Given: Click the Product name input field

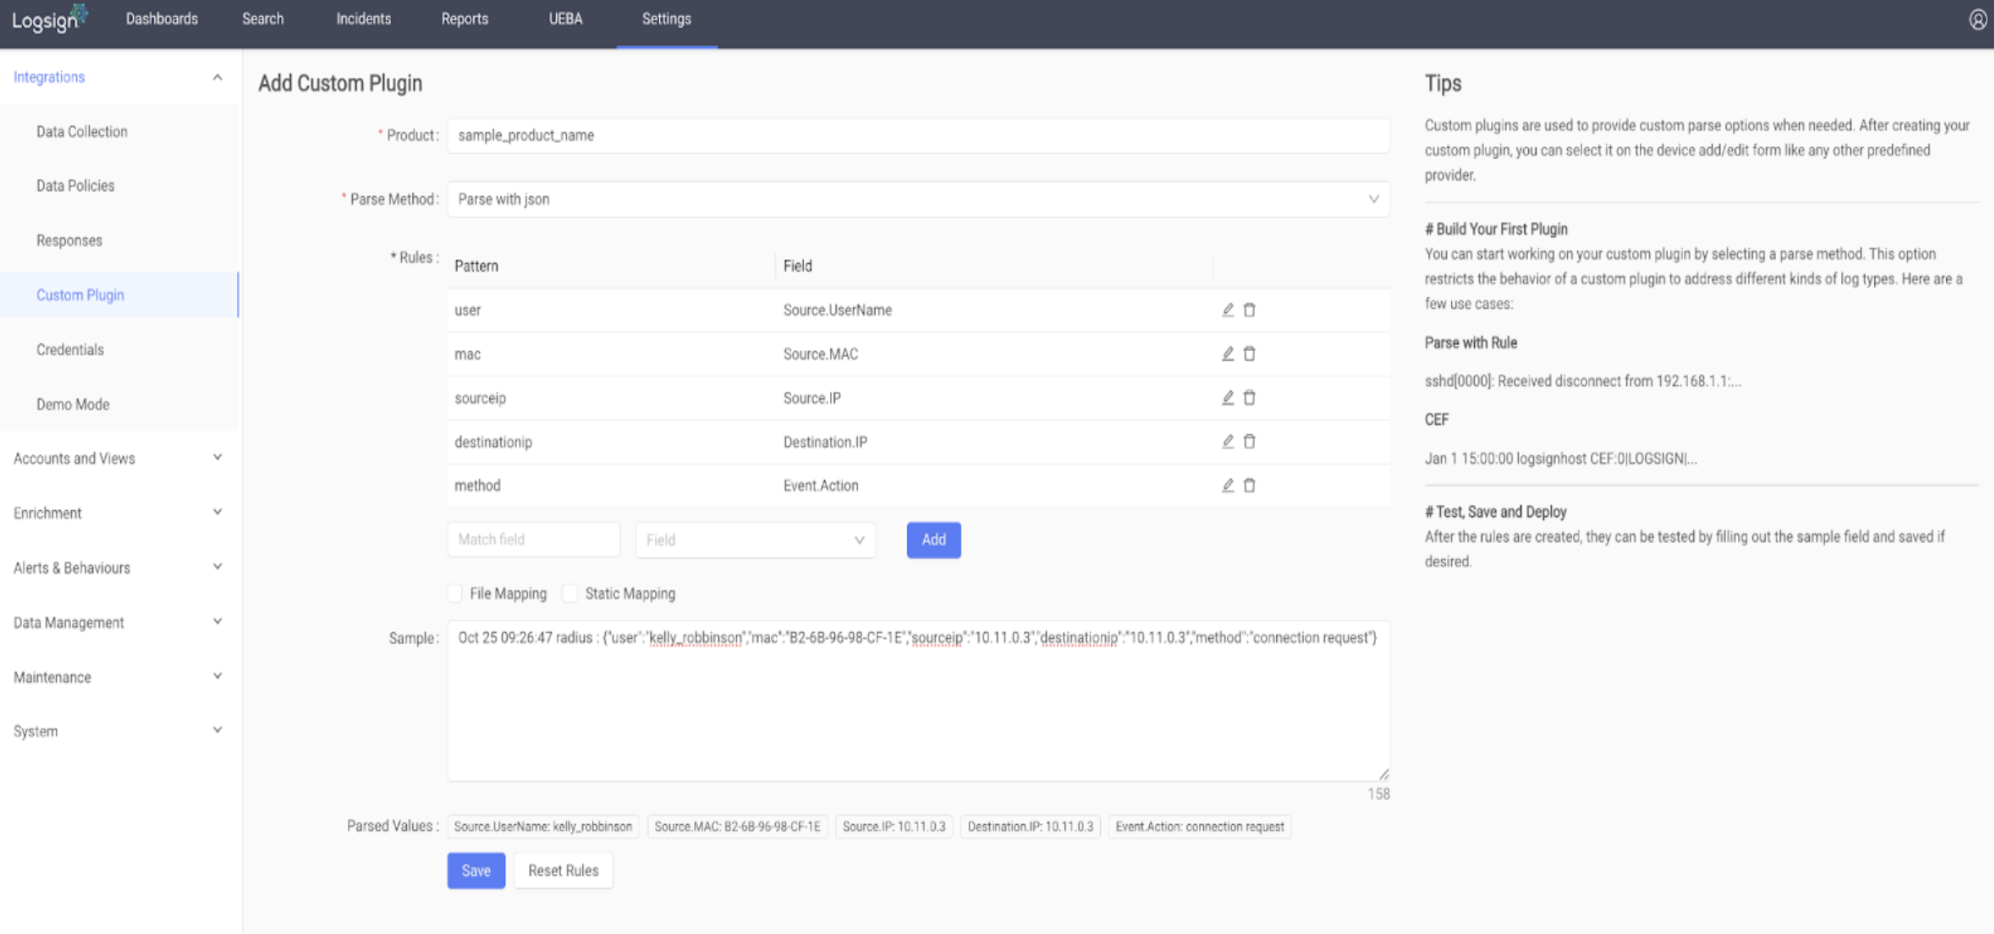Looking at the screenshot, I should tap(918, 135).
